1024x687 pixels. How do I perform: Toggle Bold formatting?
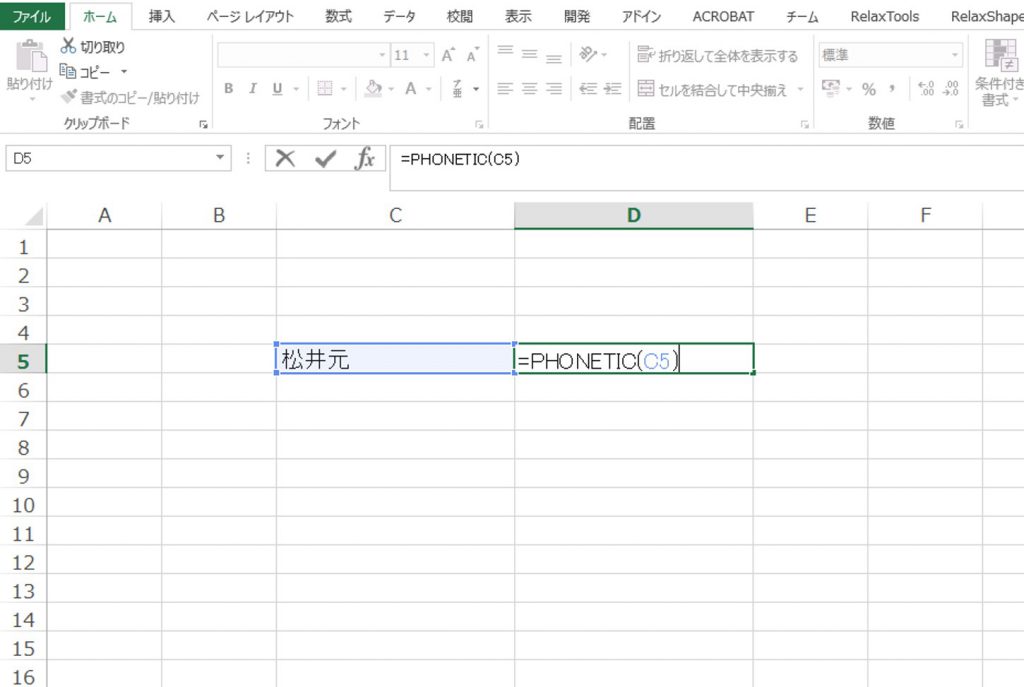tap(228, 88)
